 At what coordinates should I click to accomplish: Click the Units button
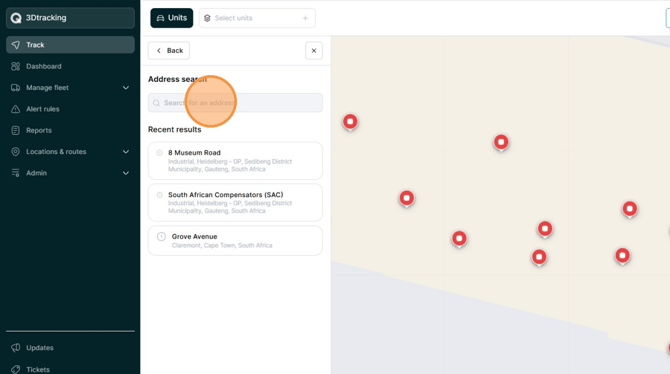(171, 18)
